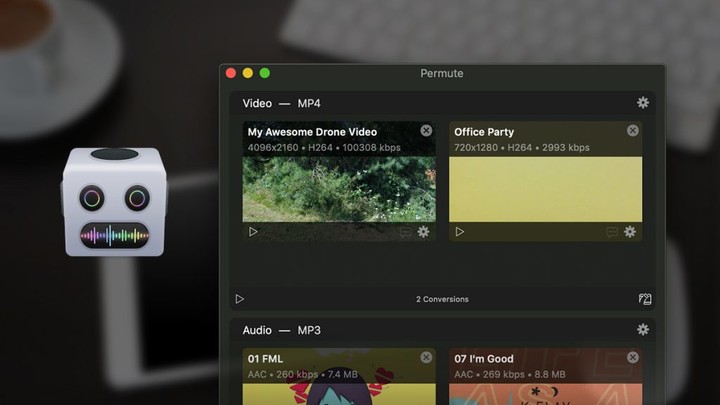Start converting My Awesome Drone Video

point(253,231)
